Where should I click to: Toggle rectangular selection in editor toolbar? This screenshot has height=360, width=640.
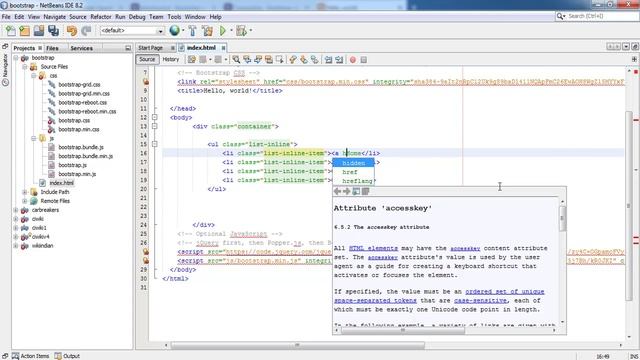(280, 60)
